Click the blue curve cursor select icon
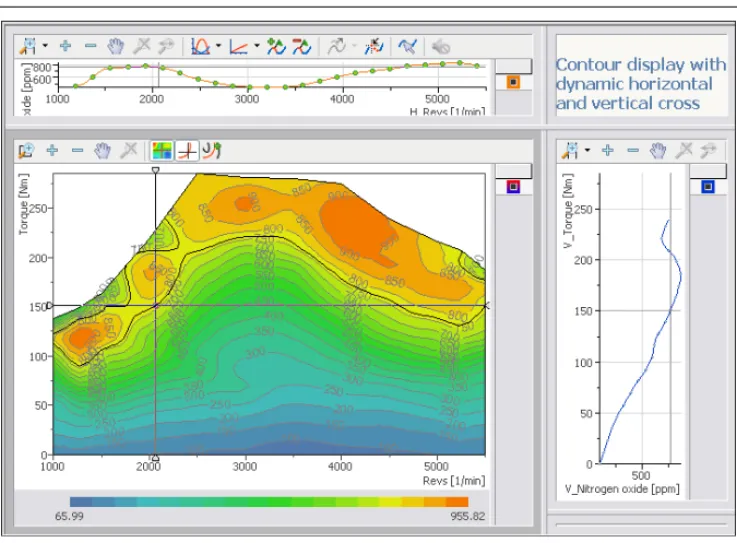 (x=407, y=46)
